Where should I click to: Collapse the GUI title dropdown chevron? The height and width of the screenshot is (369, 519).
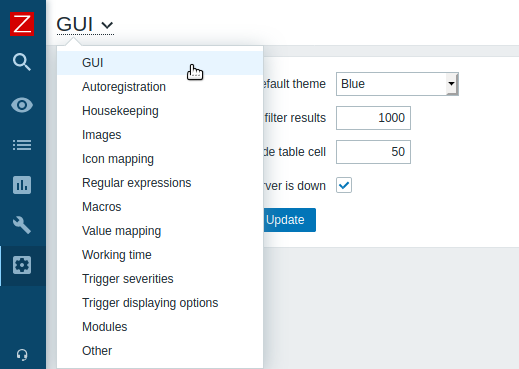point(107,25)
